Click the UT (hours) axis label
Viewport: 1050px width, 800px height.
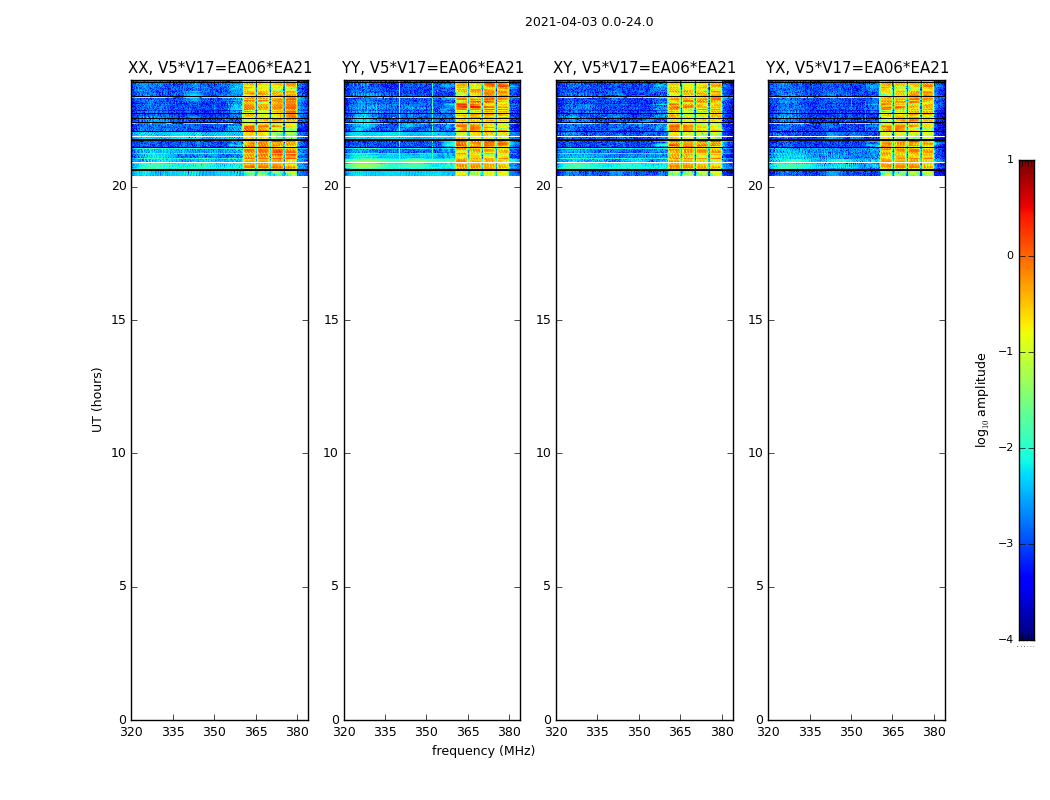97,400
